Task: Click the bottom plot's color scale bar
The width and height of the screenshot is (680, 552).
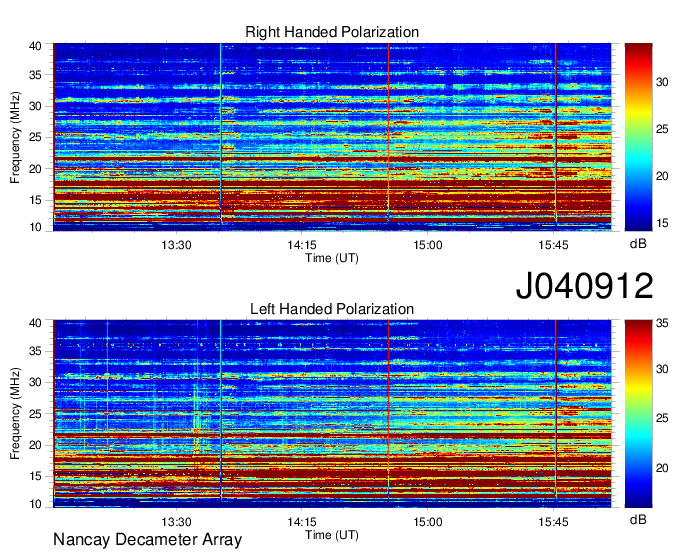Action: pos(638,414)
